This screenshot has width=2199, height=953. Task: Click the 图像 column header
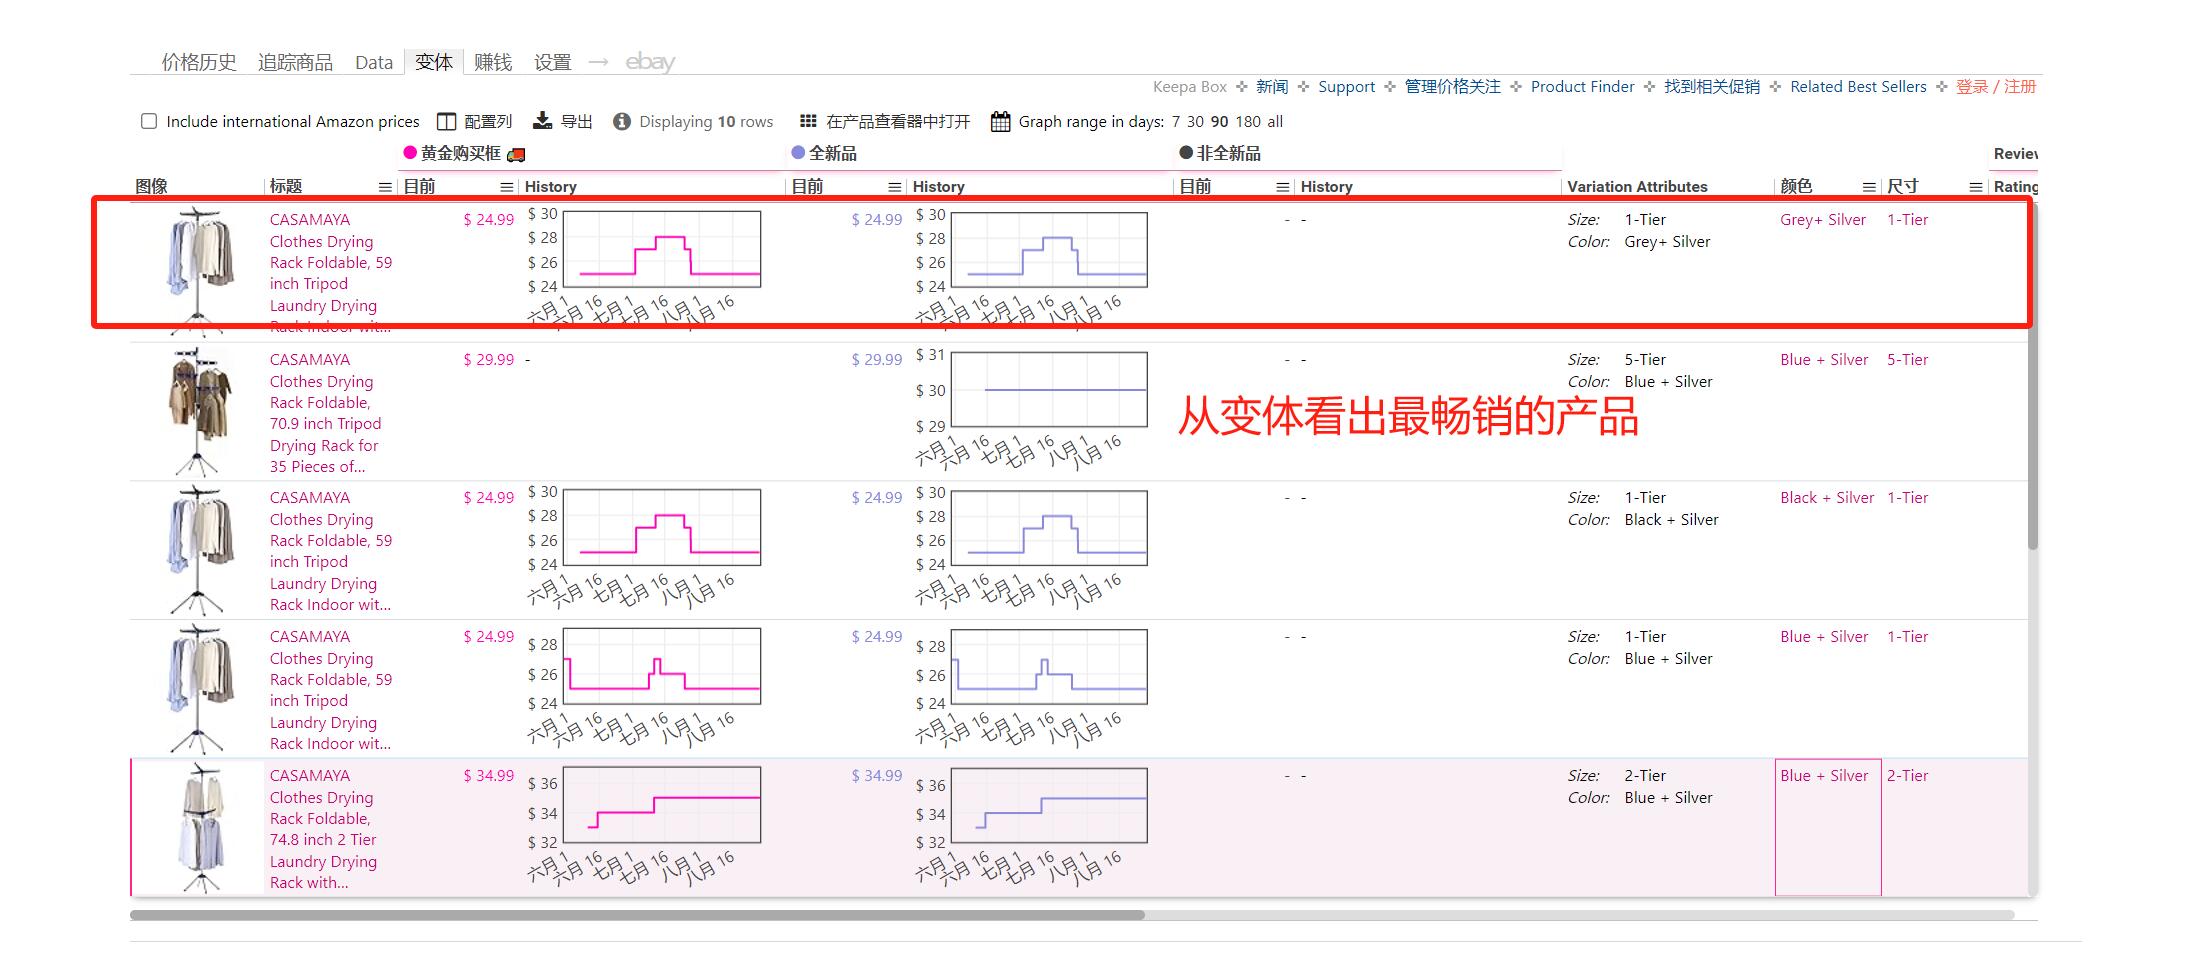pos(151,187)
